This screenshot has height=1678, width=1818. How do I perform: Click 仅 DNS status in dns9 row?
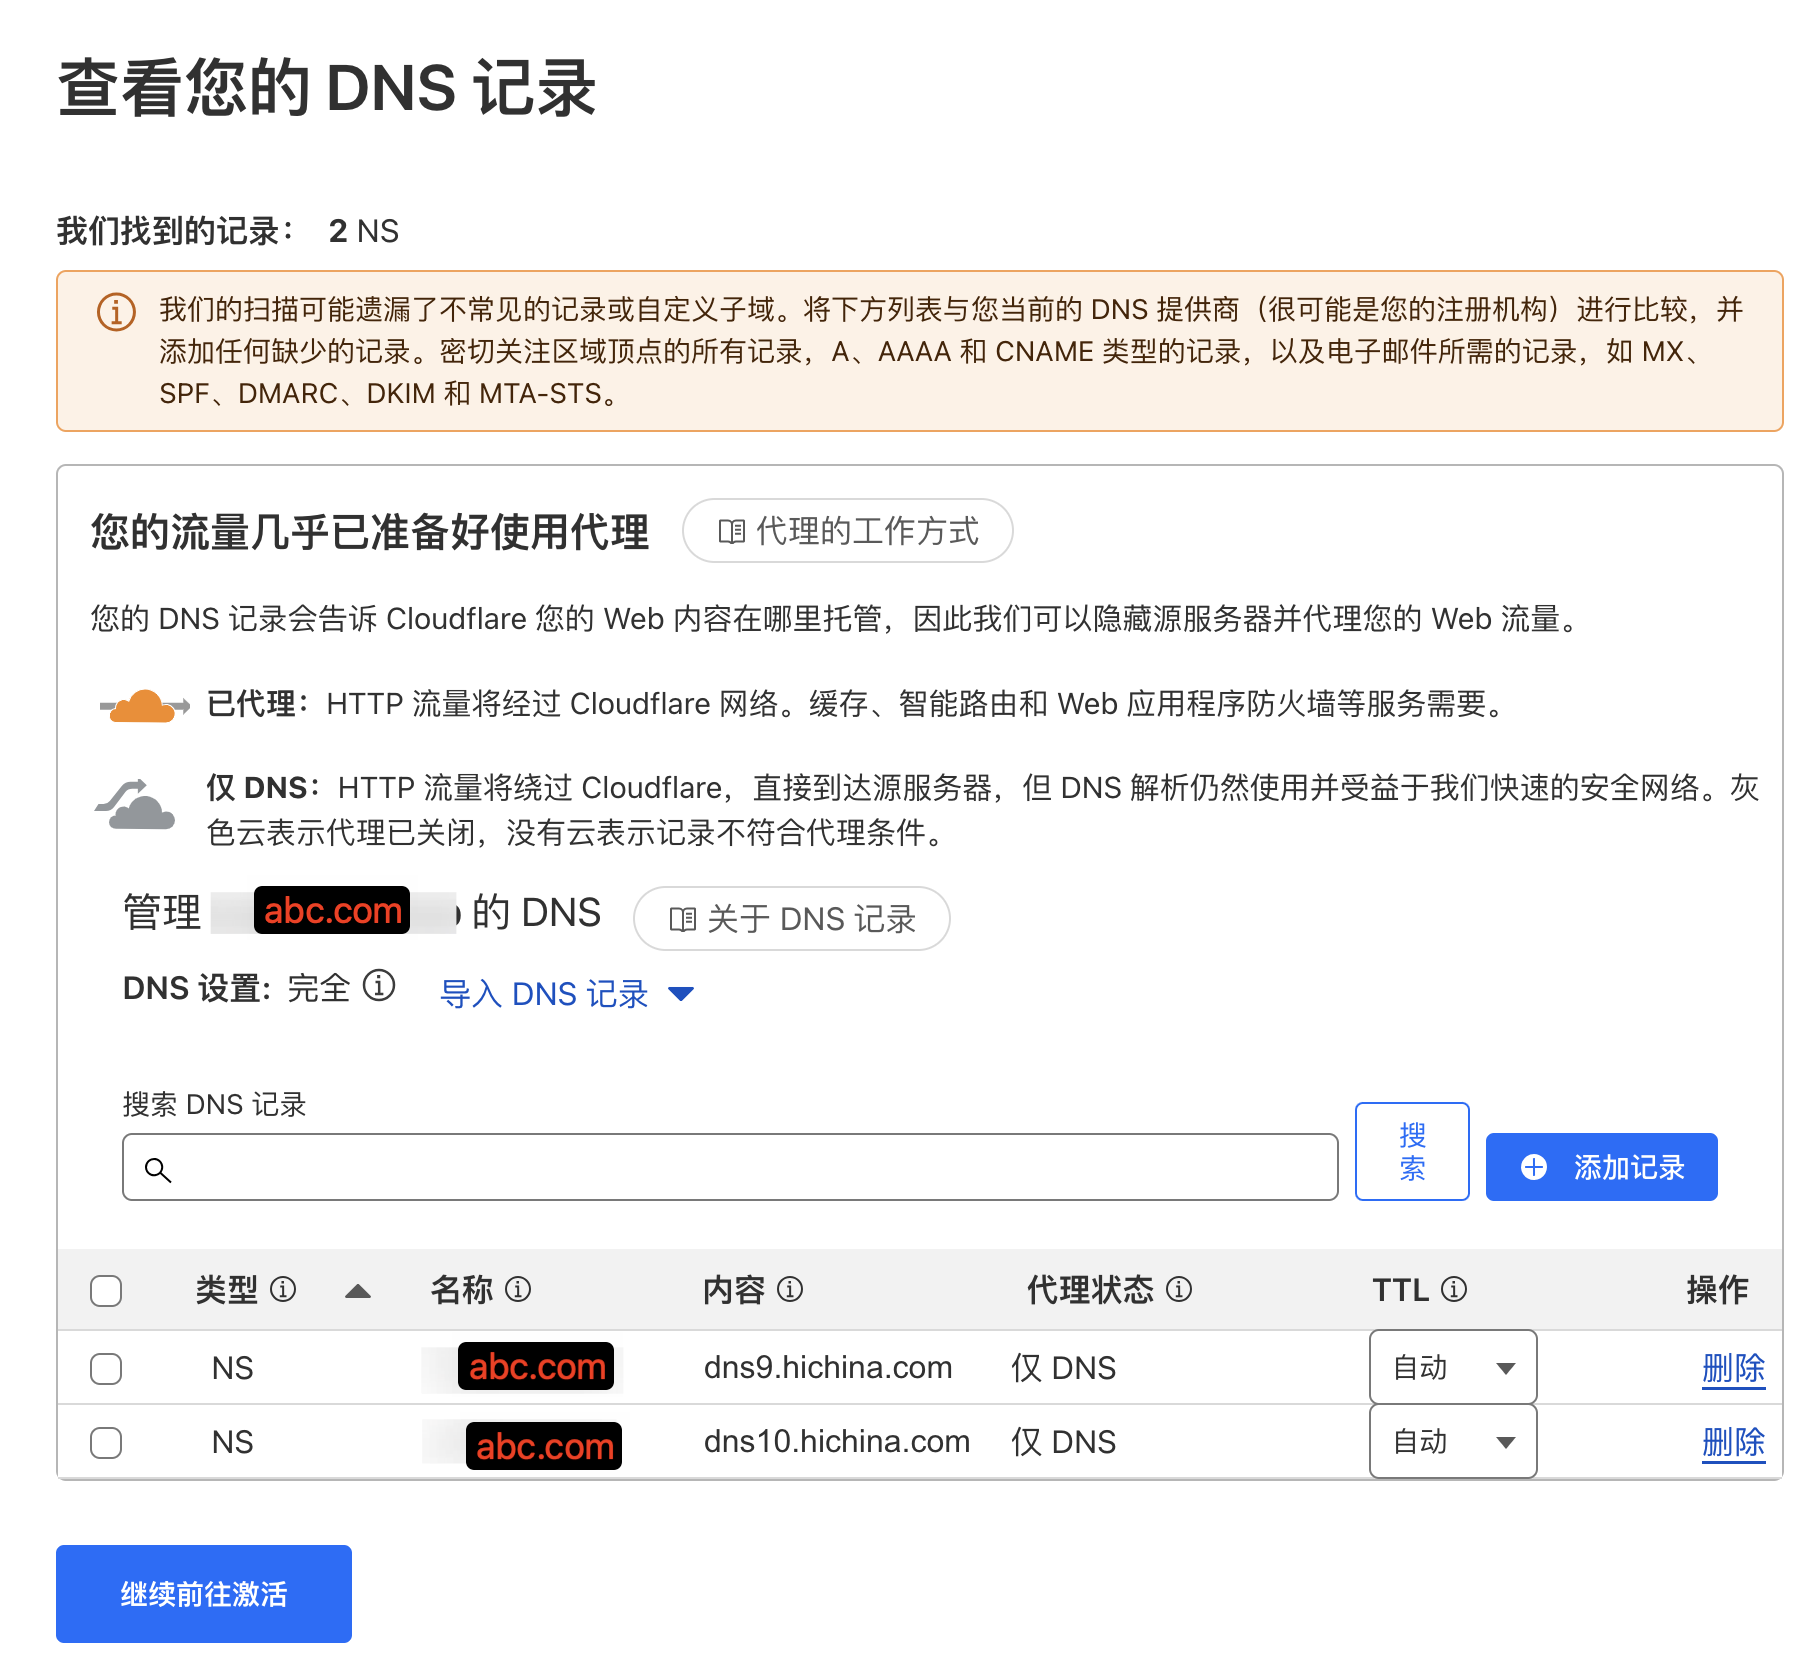tap(1063, 1367)
